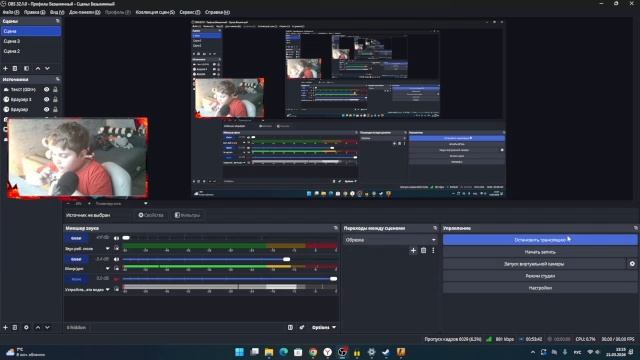The height and width of the screenshot is (360, 640).
Task: Pop out the Источники dock panel
Action: point(58,79)
